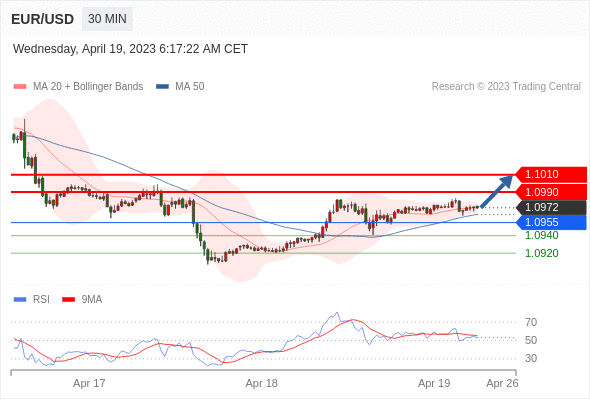Click the RSI legend label
590x400 pixels.
click(x=41, y=300)
